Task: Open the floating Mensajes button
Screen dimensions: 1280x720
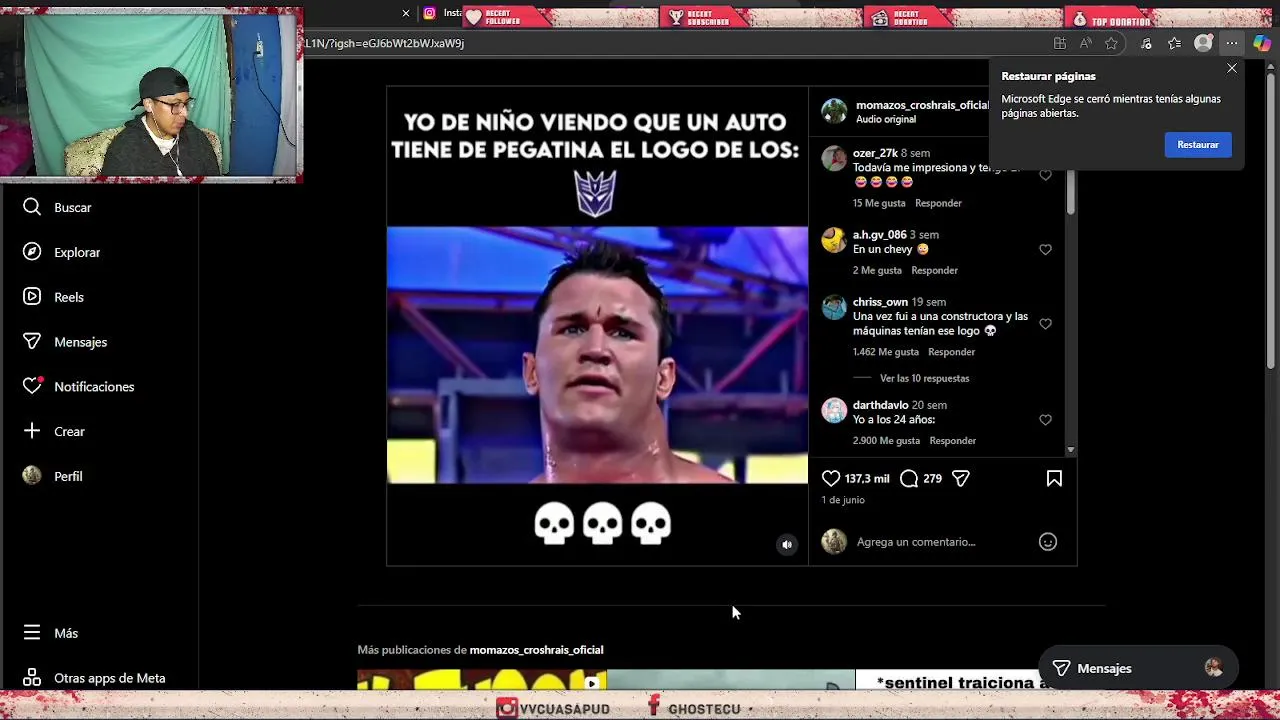Action: pyautogui.click(x=1138, y=668)
